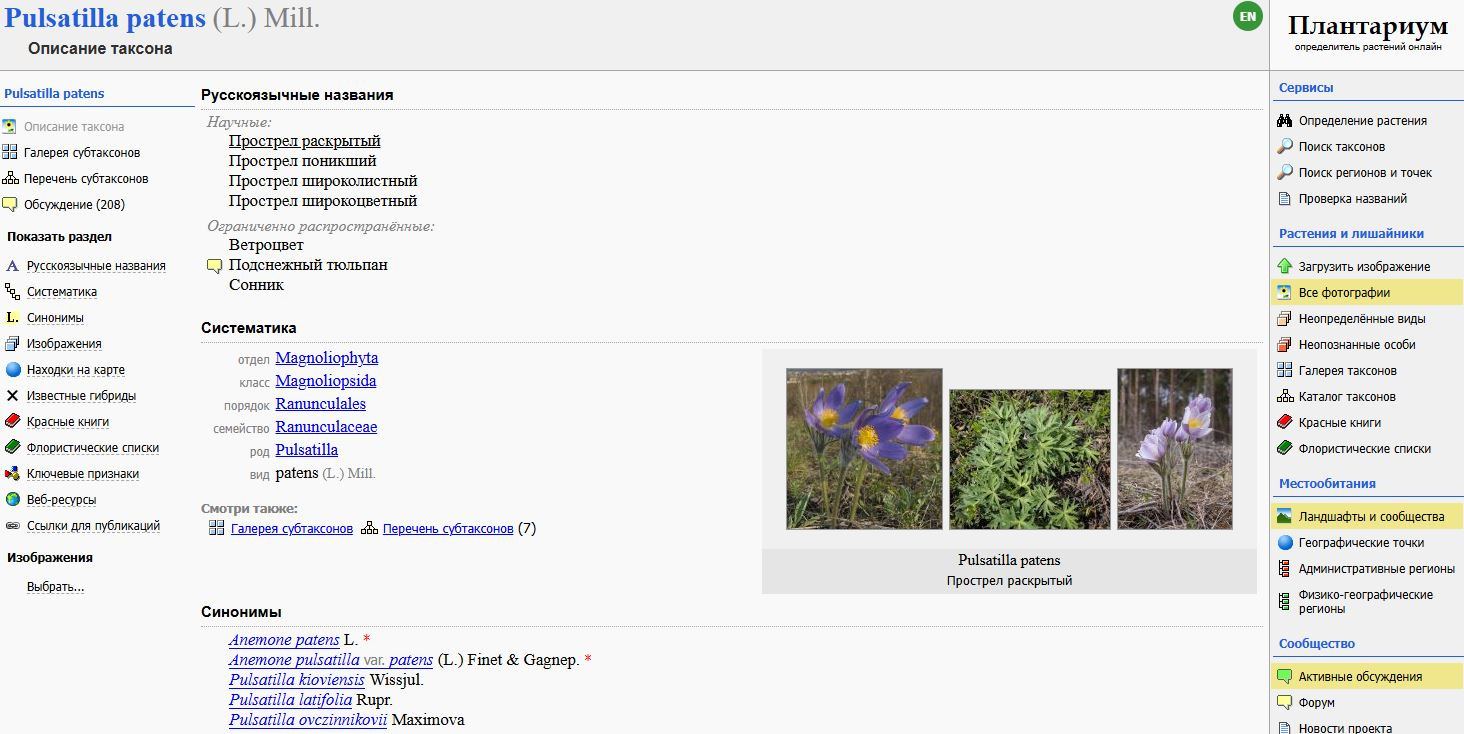Open Активные обсуждения in community section

pyautogui.click(x=1360, y=677)
